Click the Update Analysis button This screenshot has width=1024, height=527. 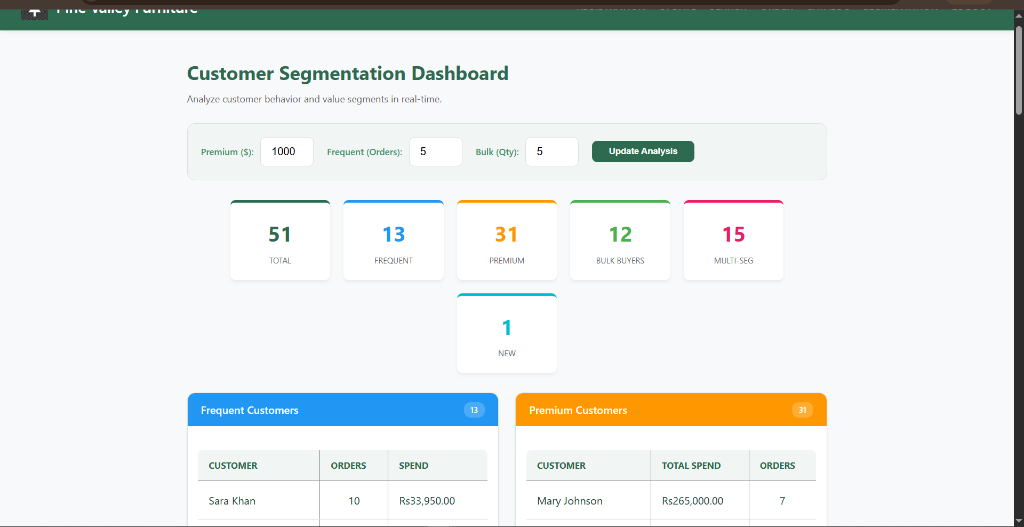tap(643, 152)
